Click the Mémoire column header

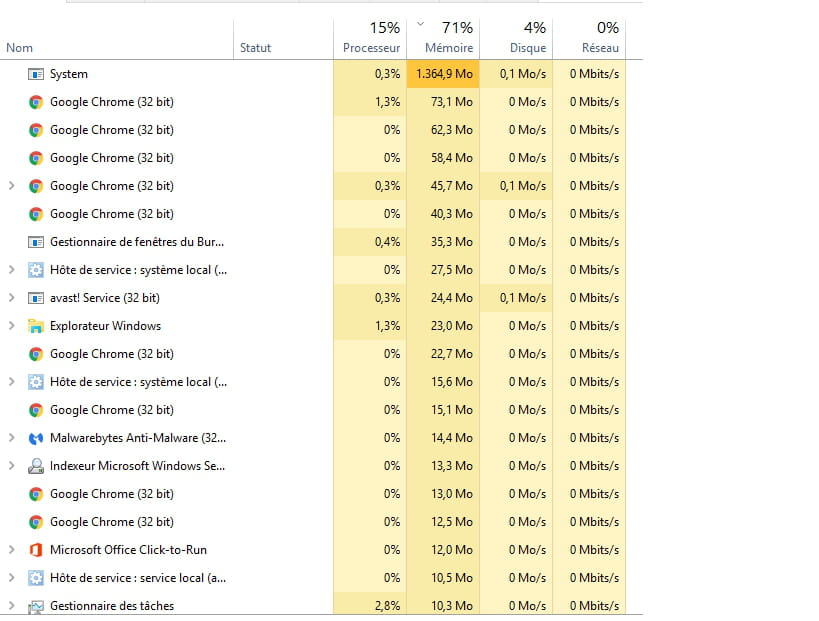pyautogui.click(x=443, y=39)
